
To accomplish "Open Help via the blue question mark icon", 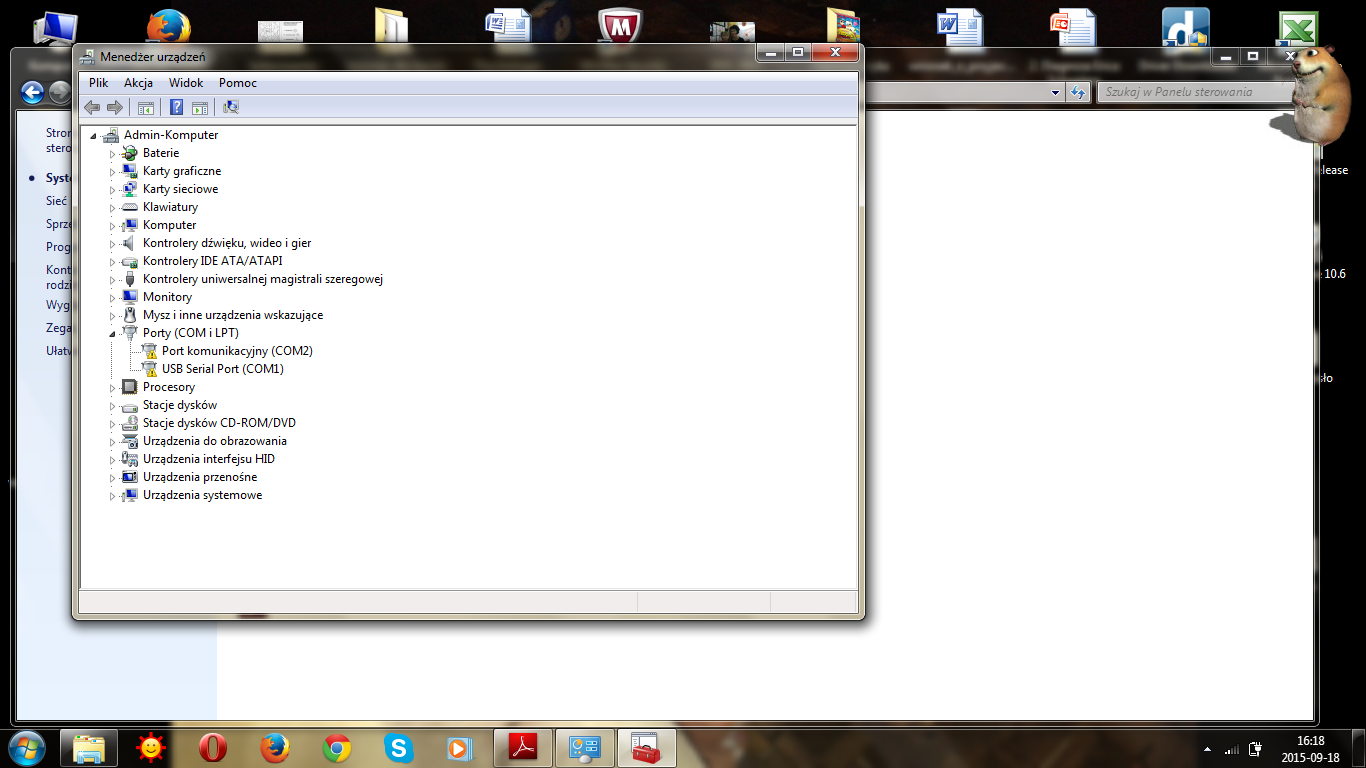I will pos(177,107).
